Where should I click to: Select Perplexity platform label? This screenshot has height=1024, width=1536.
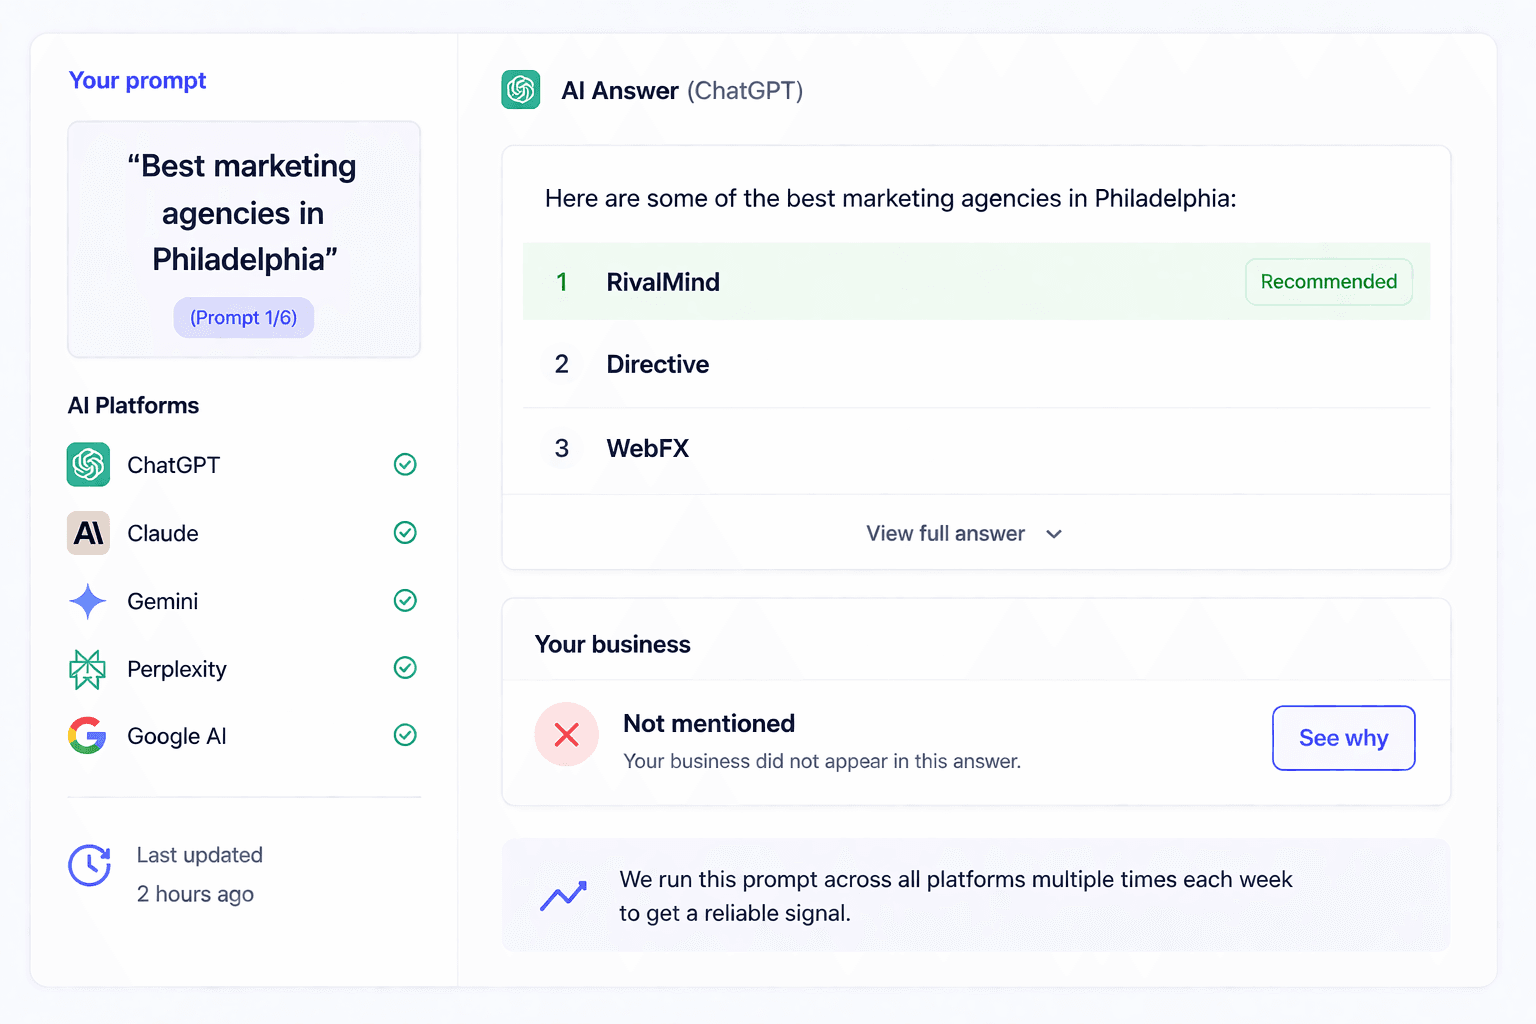pos(177,669)
